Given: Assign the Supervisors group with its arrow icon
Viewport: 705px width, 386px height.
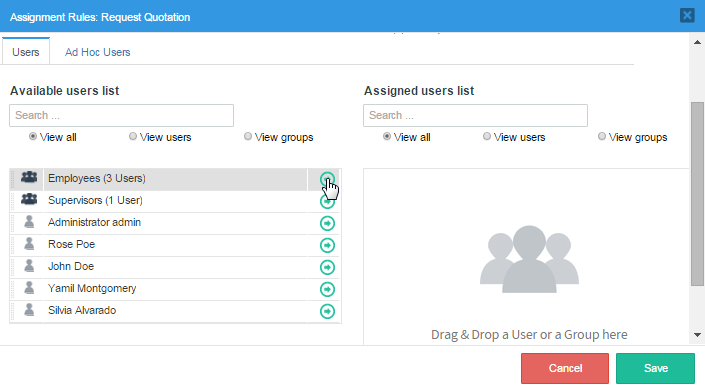Looking at the screenshot, I should pyautogui.click(x=327, y=201).
